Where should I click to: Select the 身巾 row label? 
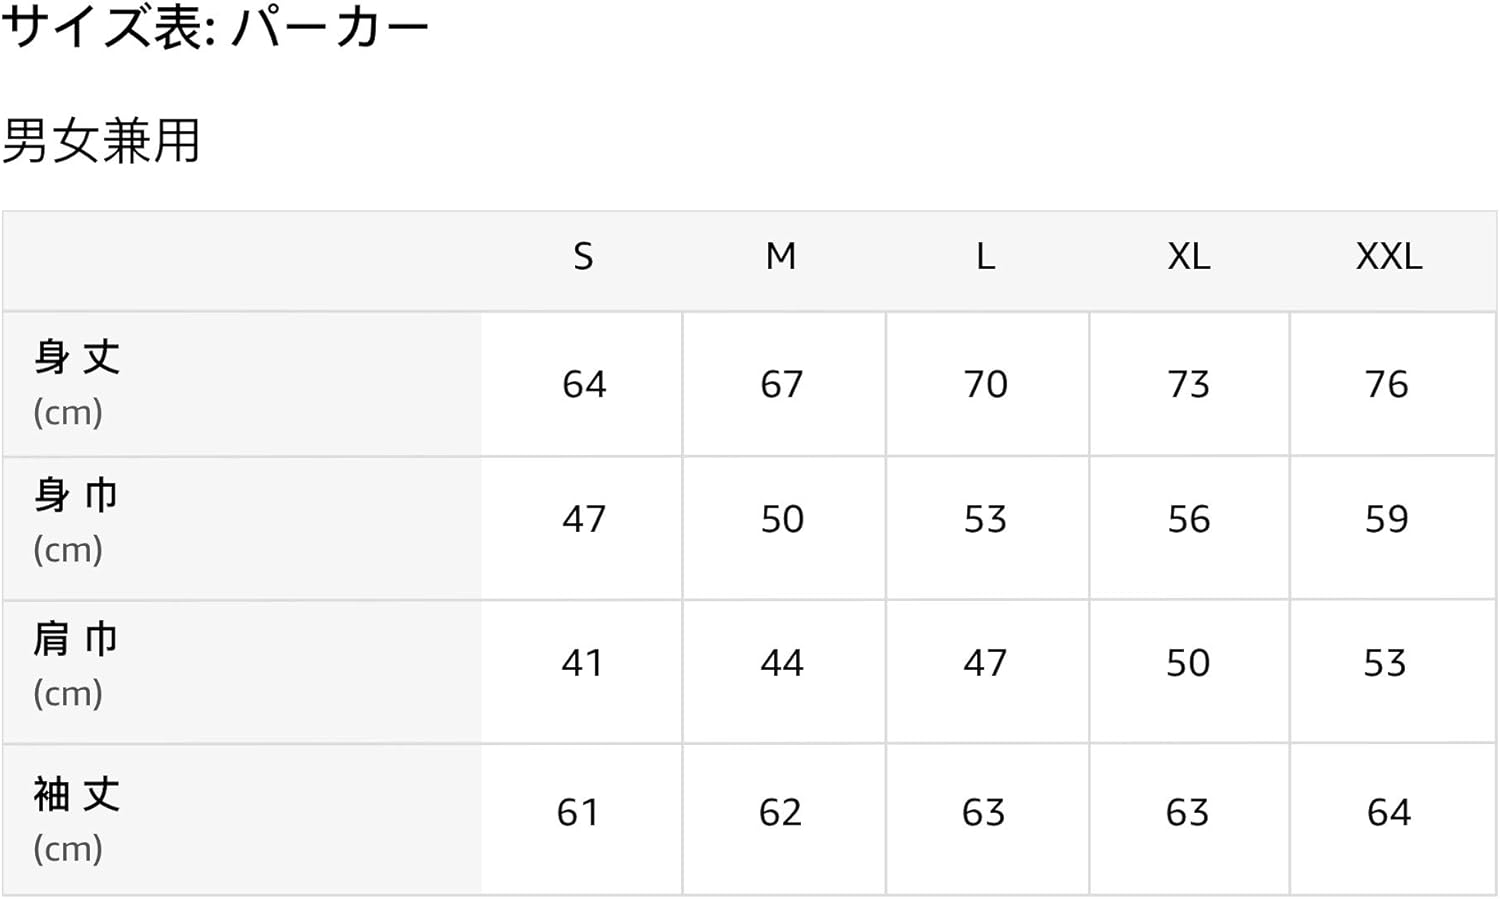(77, 496)
